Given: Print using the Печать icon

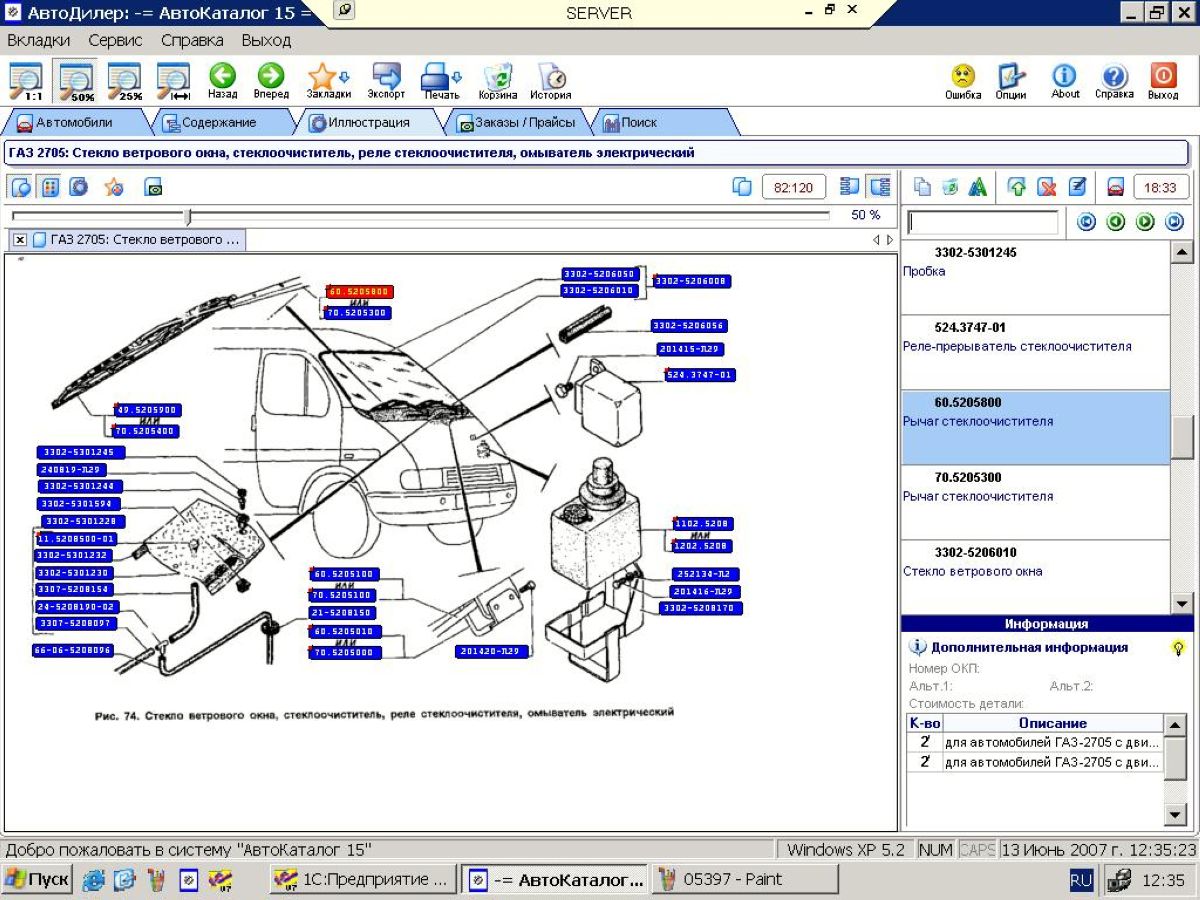Looking at the screenshot, I should 441,80.
